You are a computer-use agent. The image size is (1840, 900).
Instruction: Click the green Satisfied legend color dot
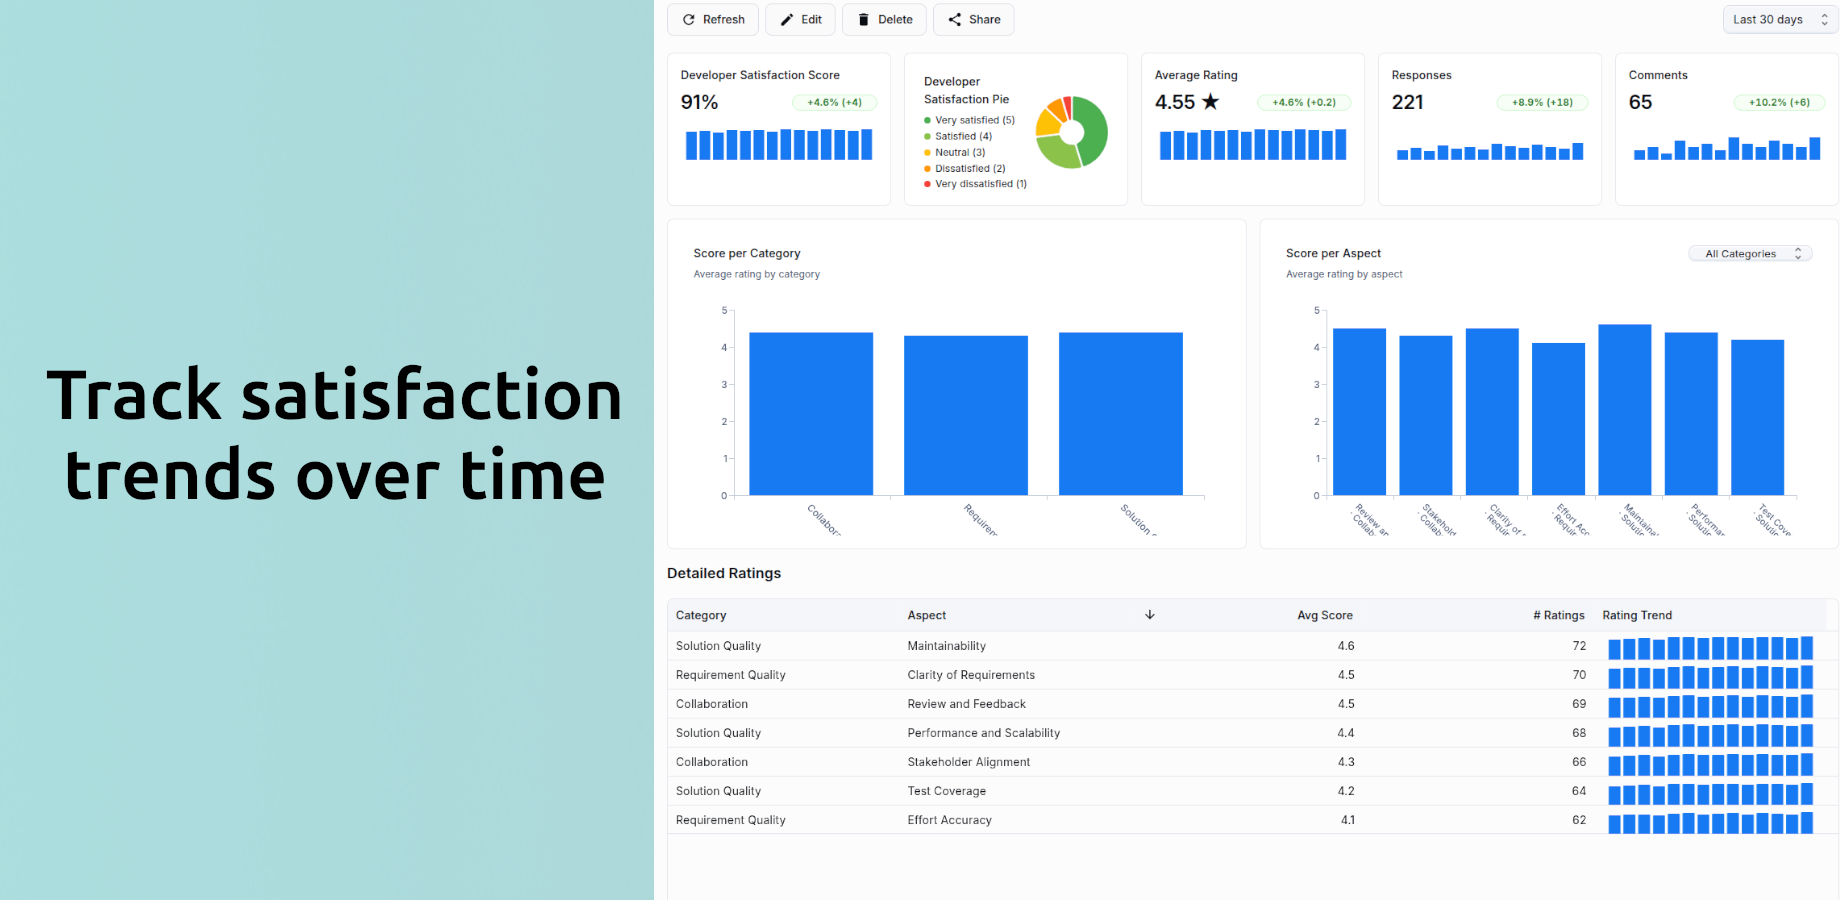tap(928, 136)
